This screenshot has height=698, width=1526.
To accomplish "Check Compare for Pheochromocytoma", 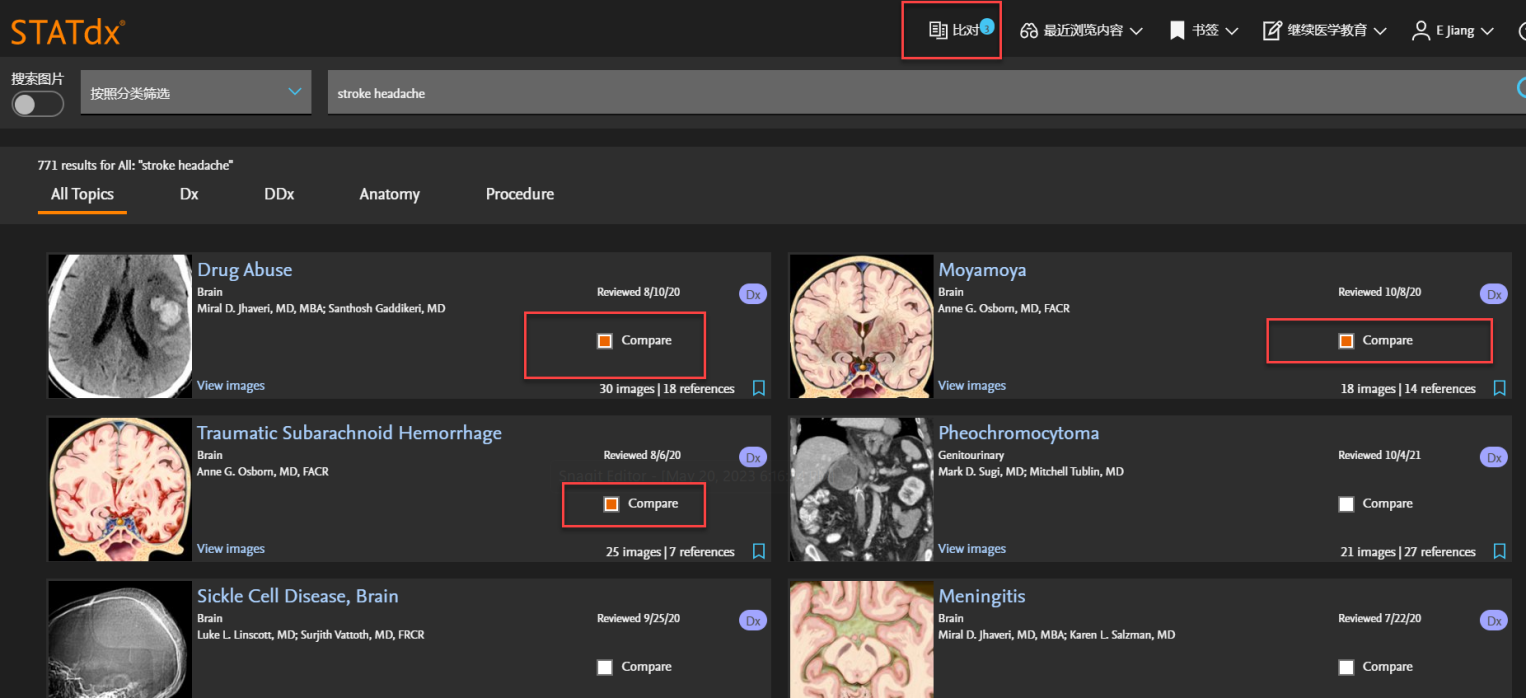I will coord(1346,504).
